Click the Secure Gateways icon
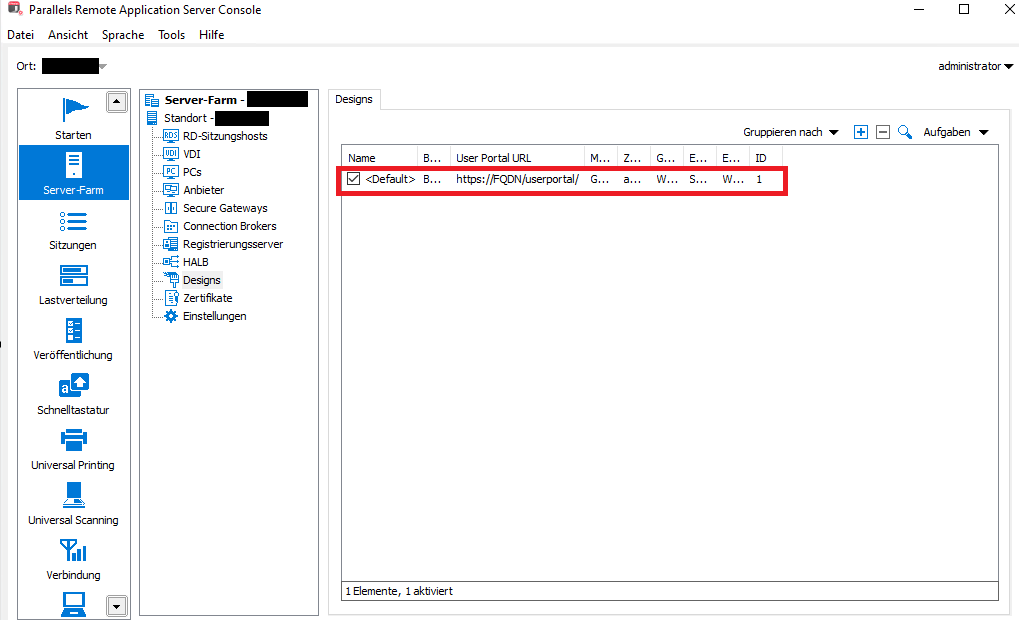This screenshot has width=1019, height=620. (x=171, y=208)
